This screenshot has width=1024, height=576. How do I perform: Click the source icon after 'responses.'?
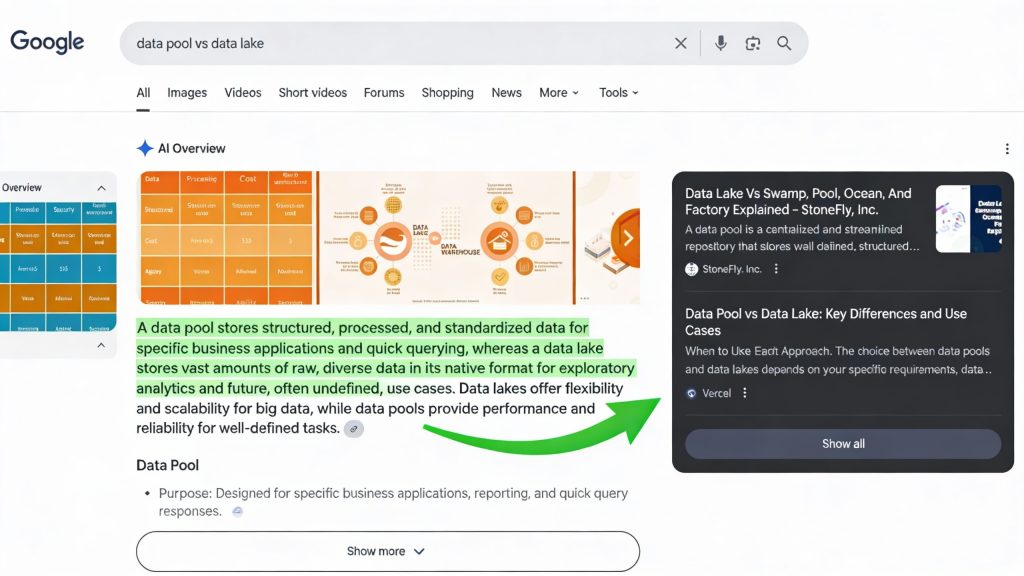pyautogui.click(x=238, y=511)
